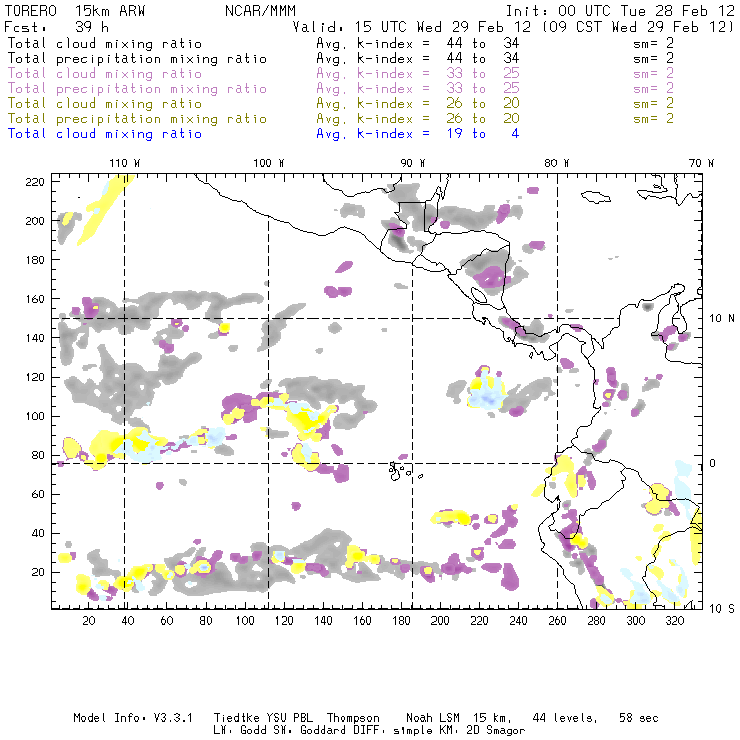Image resolution: width=740 pixels, height=740 pixels.
Task: Click the x-axis tick label '300'
Action: (x=635, y=621)
